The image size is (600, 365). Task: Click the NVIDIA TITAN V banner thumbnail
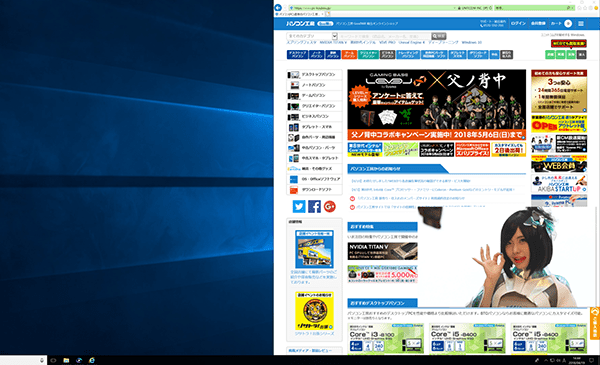pos(382,251)
